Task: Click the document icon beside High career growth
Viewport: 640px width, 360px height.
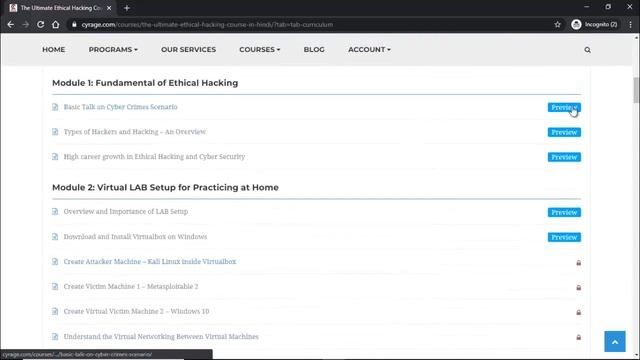Action: point(55,157)
